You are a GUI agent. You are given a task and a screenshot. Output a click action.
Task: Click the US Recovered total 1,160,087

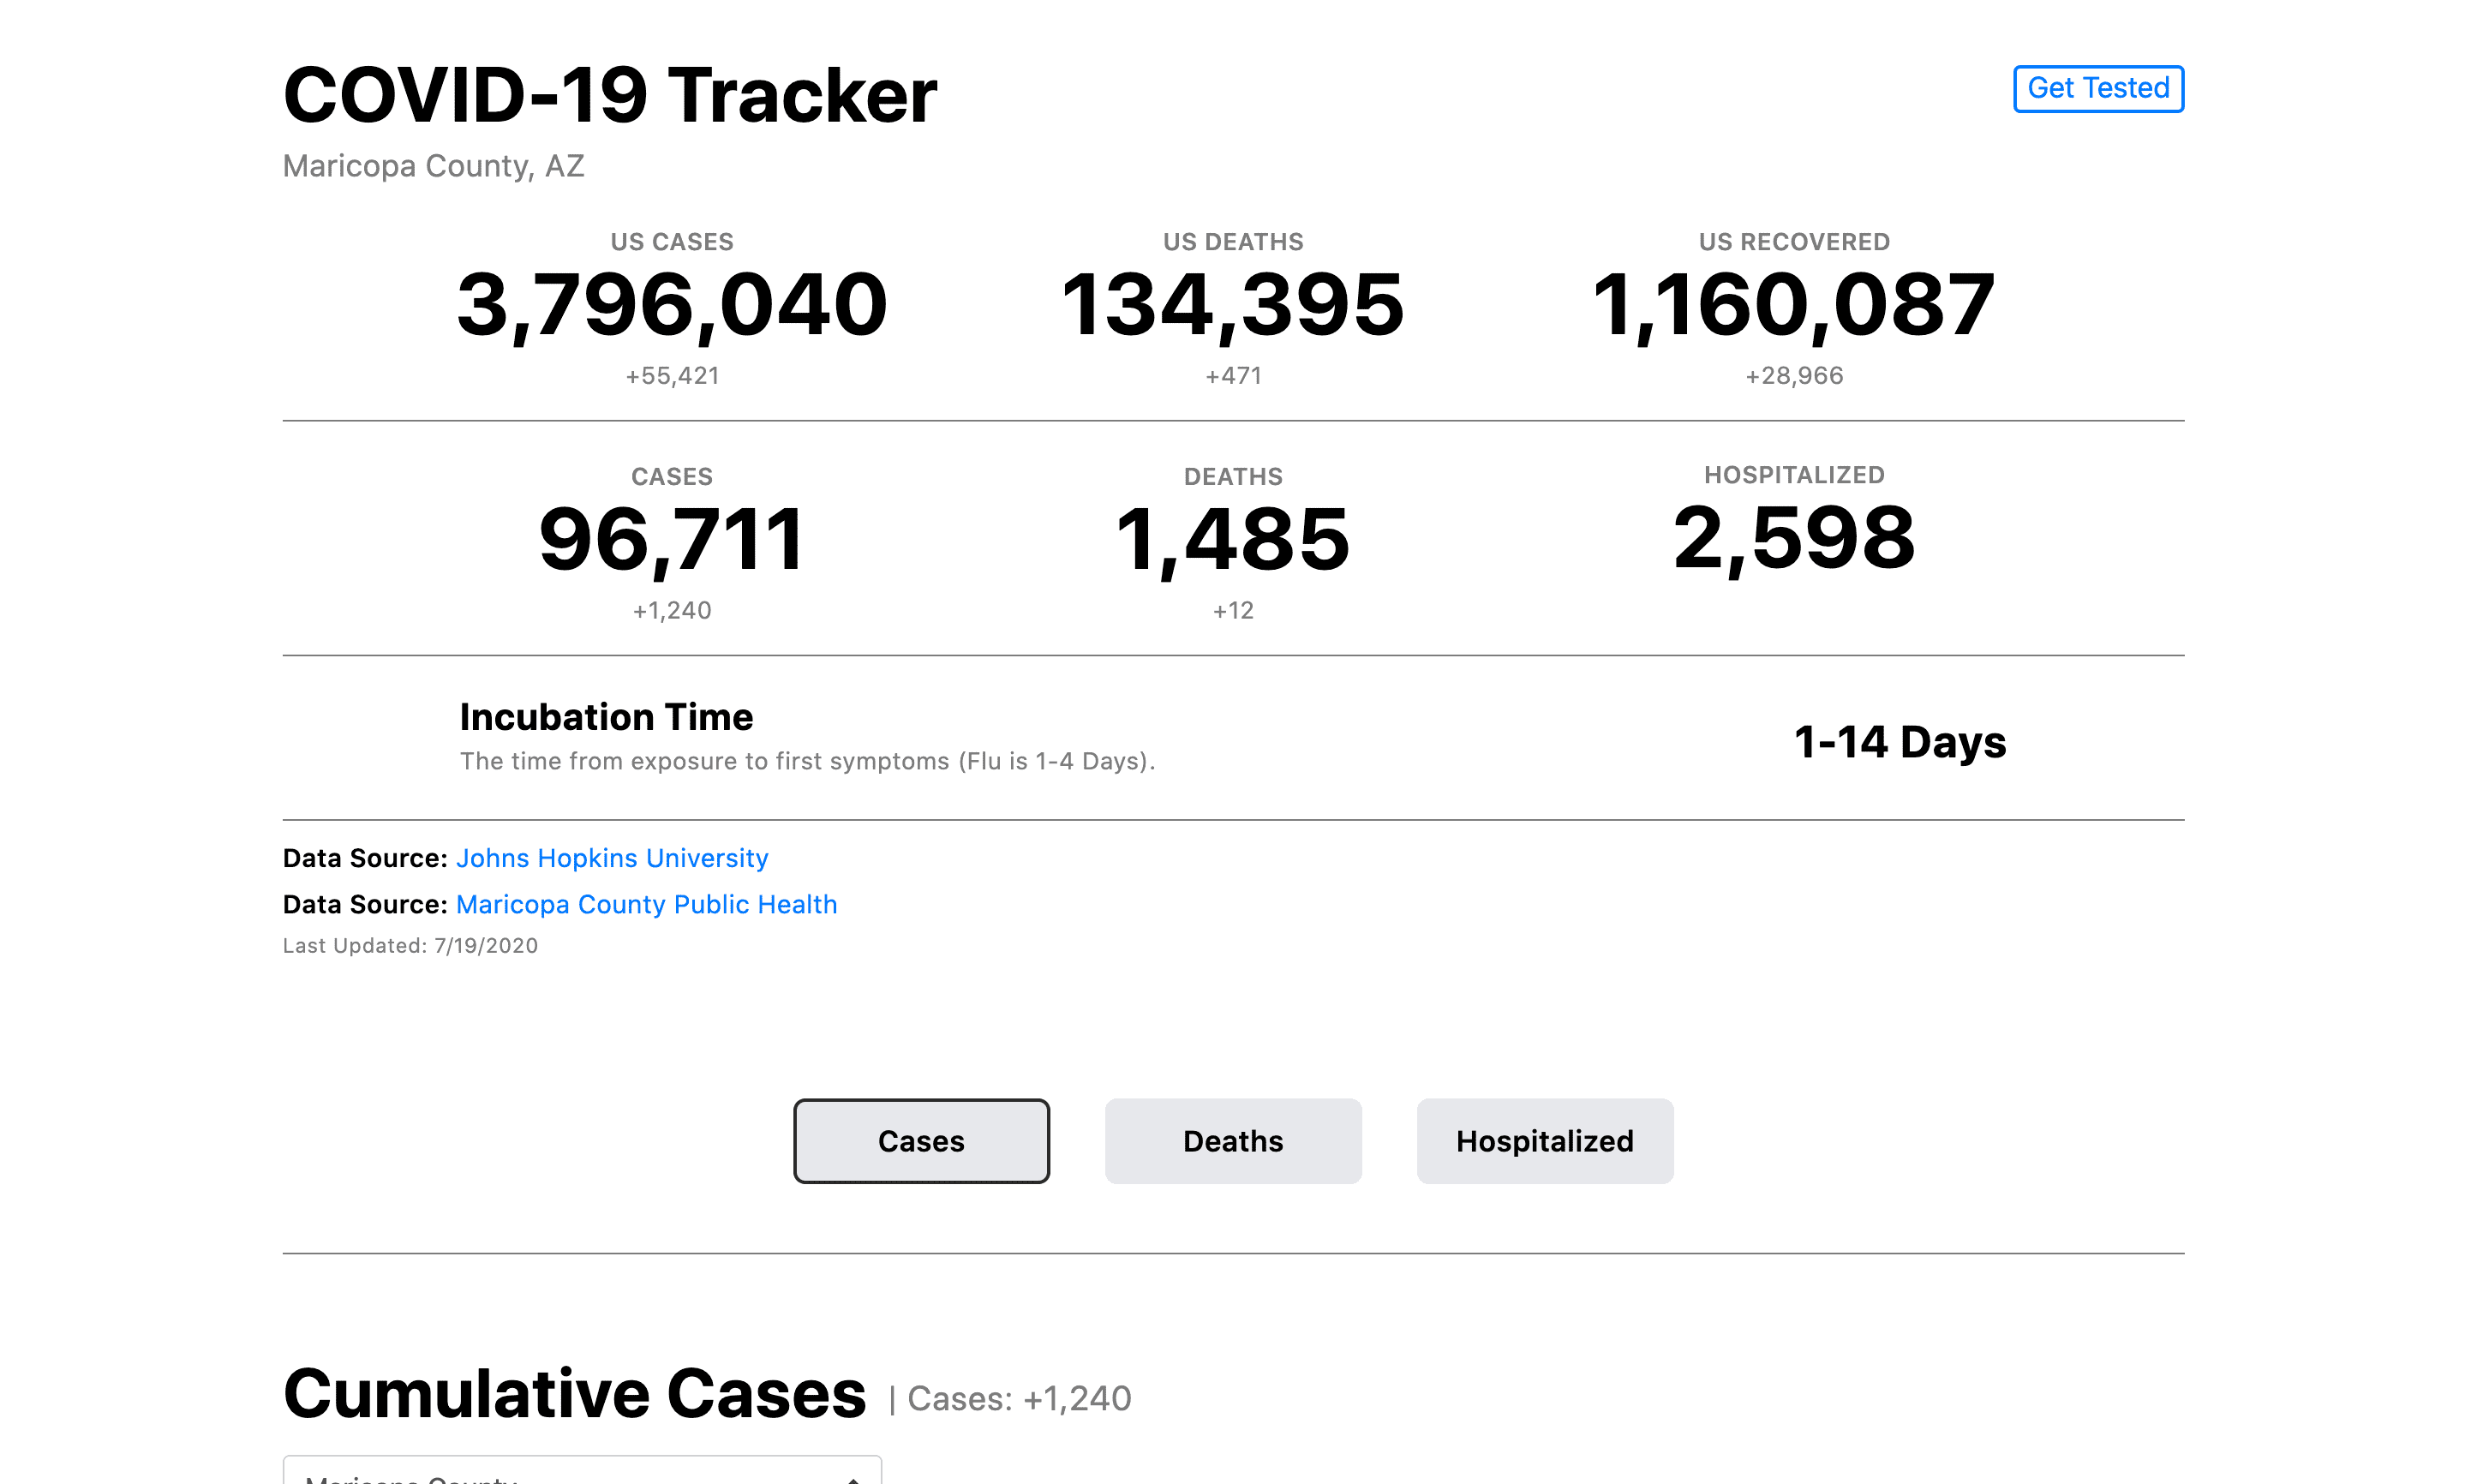coord(1794,305)
